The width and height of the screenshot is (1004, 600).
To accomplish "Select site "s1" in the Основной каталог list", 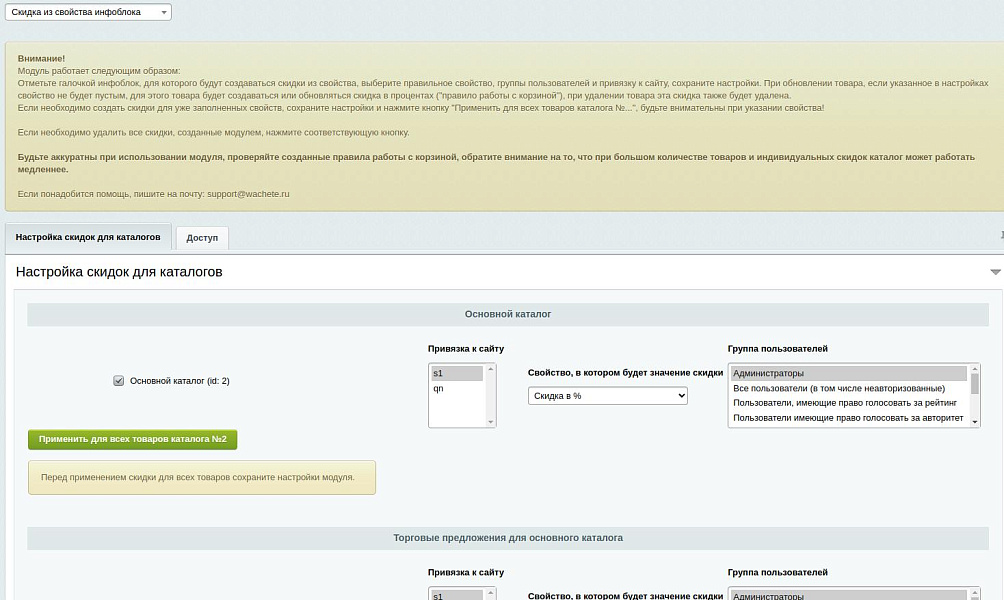I will (x=457, y=373).
